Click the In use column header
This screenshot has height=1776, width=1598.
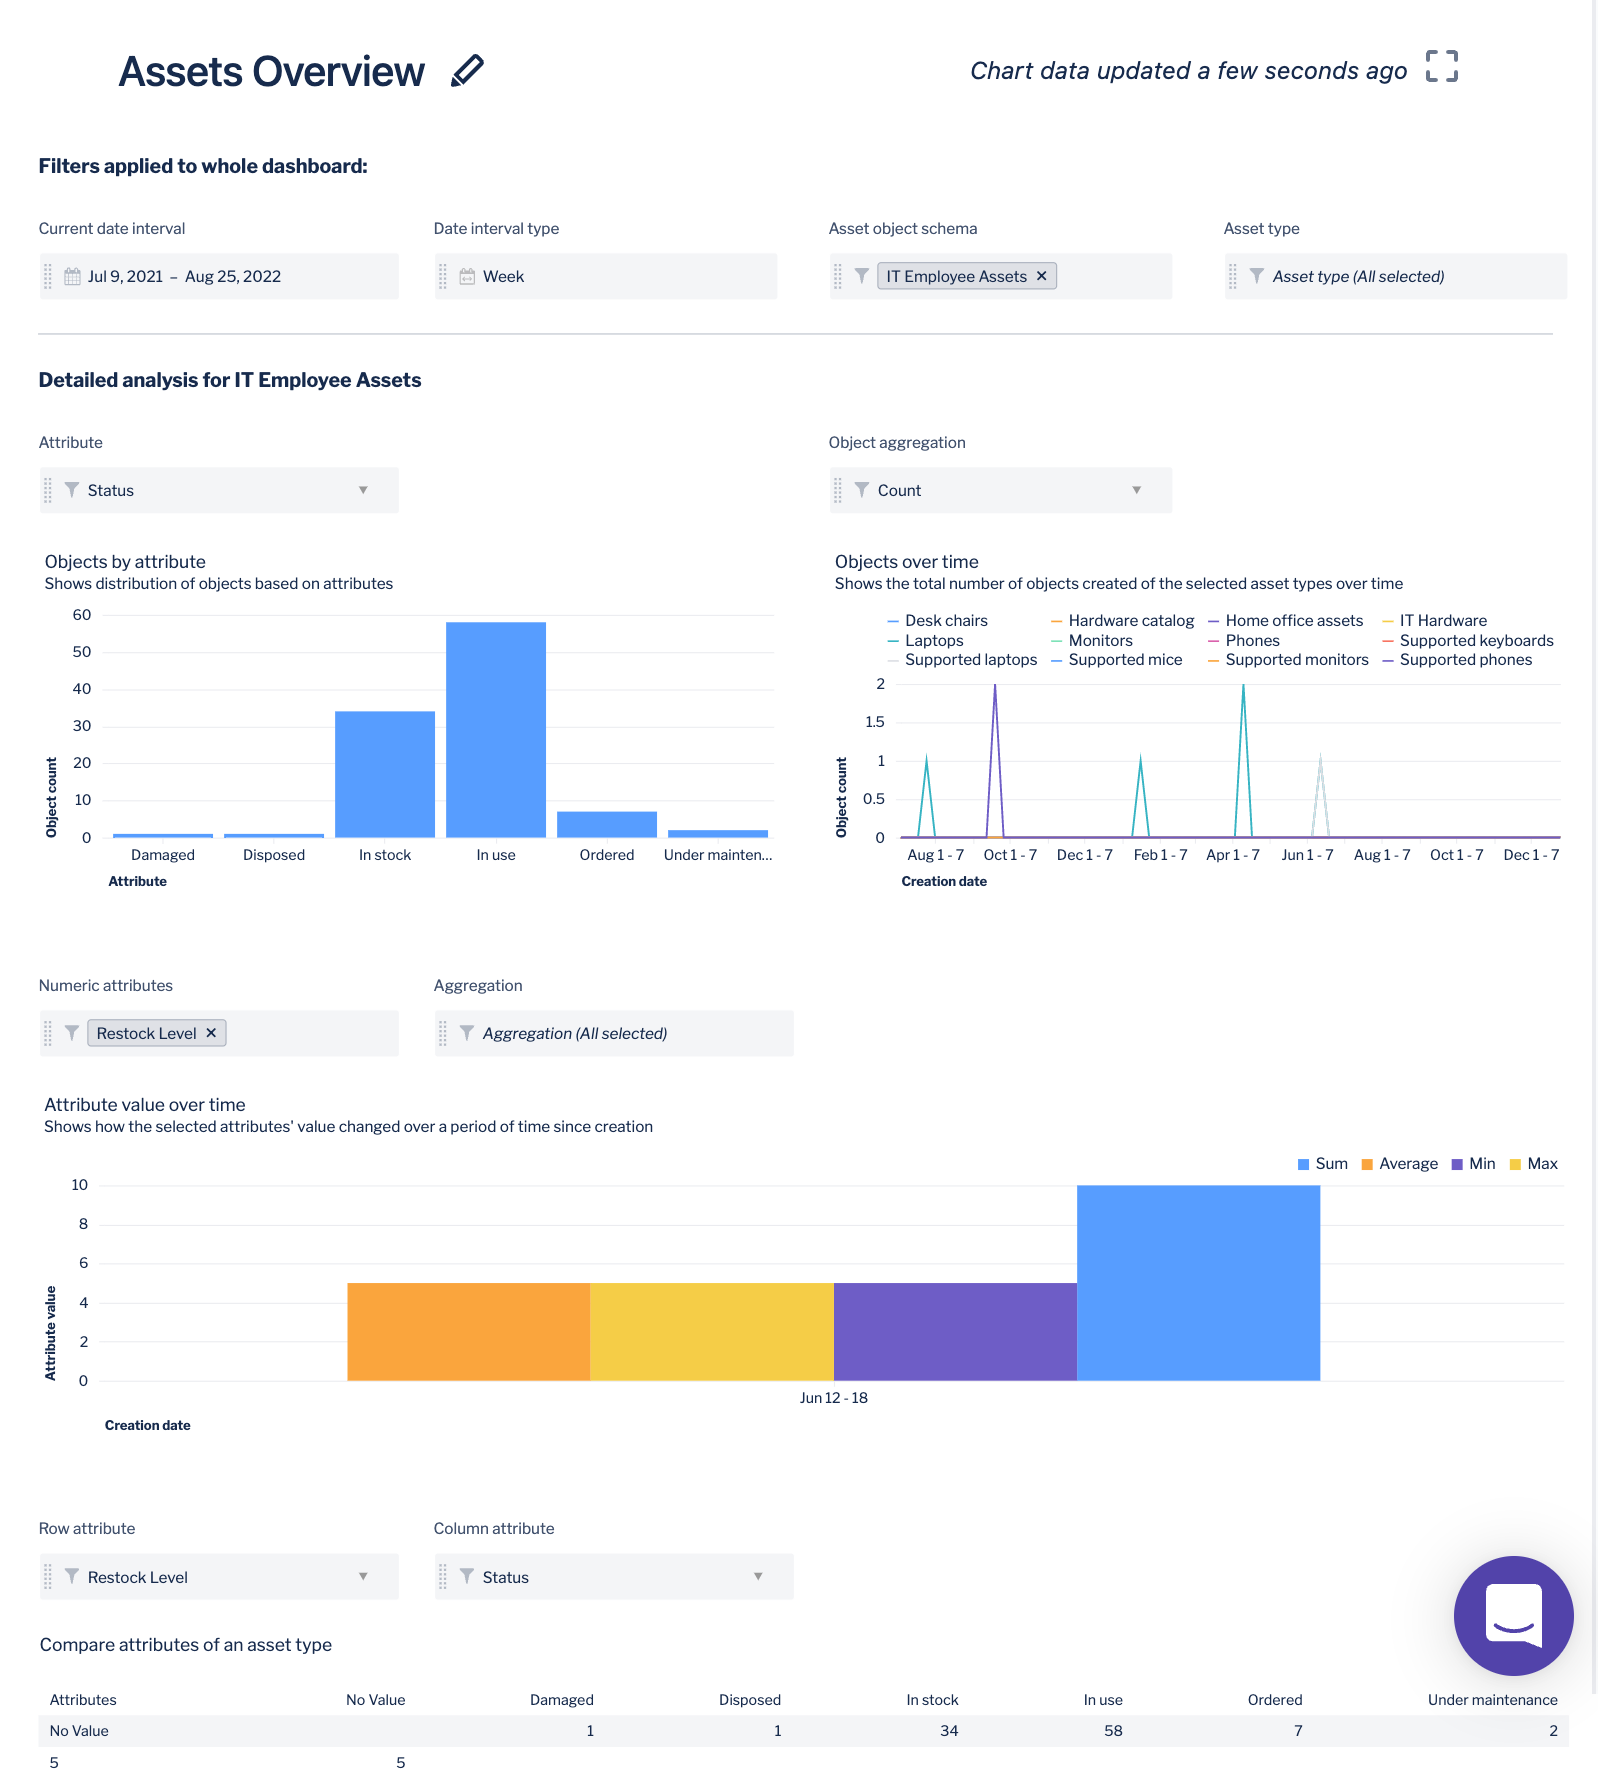(x=1103, y=1700)
